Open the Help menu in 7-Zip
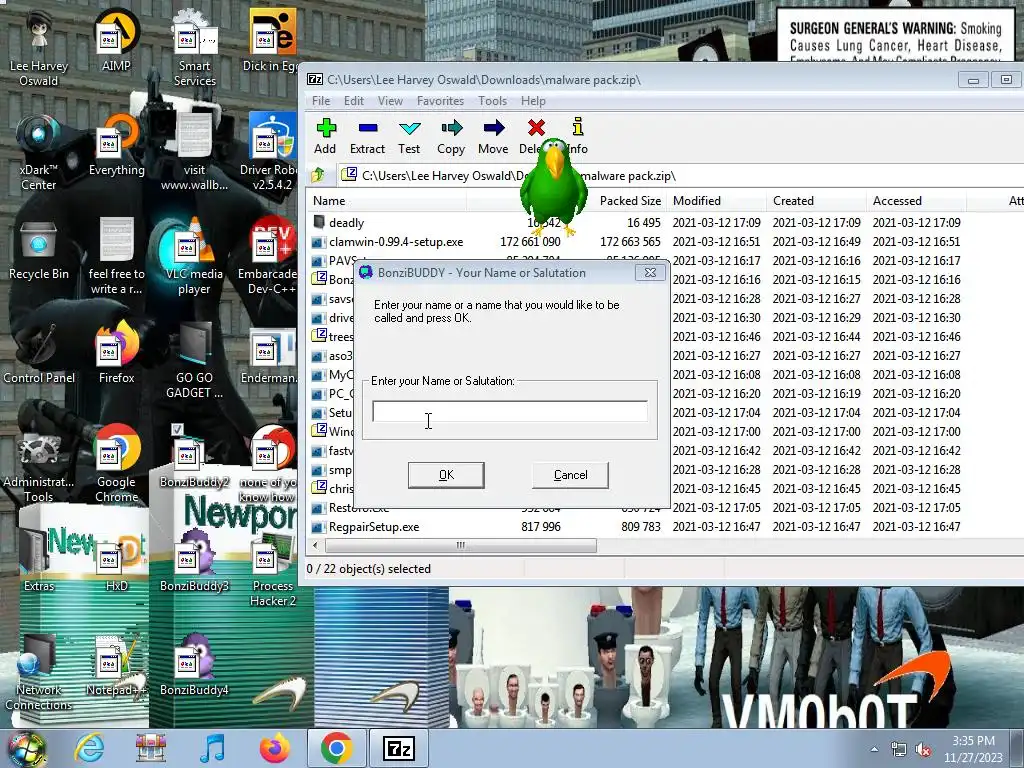The height and width of the screenshot is (768, 1024). (x=533, y=101)
